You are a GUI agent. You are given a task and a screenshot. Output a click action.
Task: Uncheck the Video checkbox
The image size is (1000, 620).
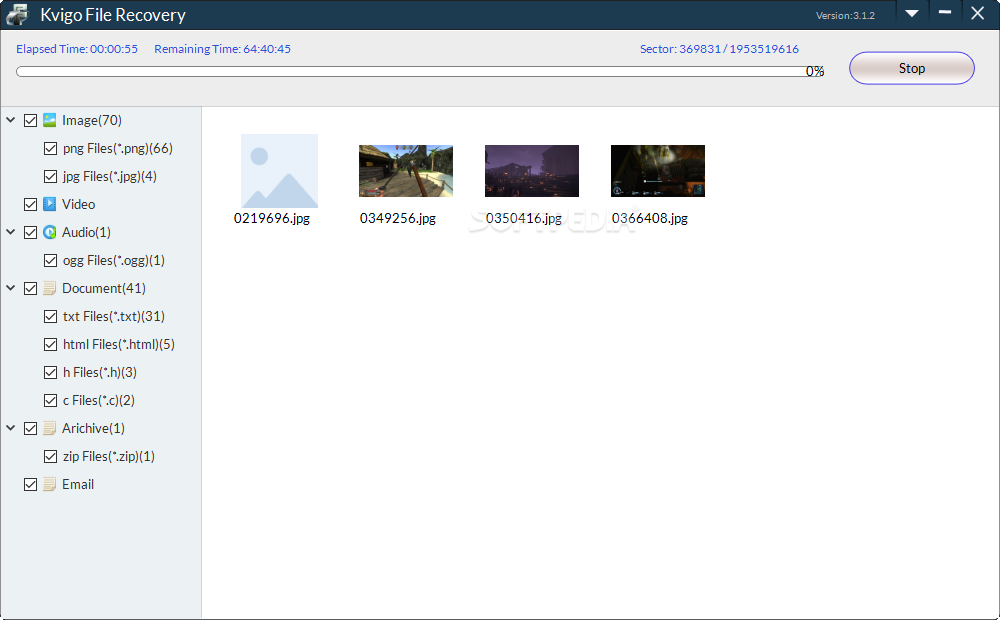pos(30,204)
